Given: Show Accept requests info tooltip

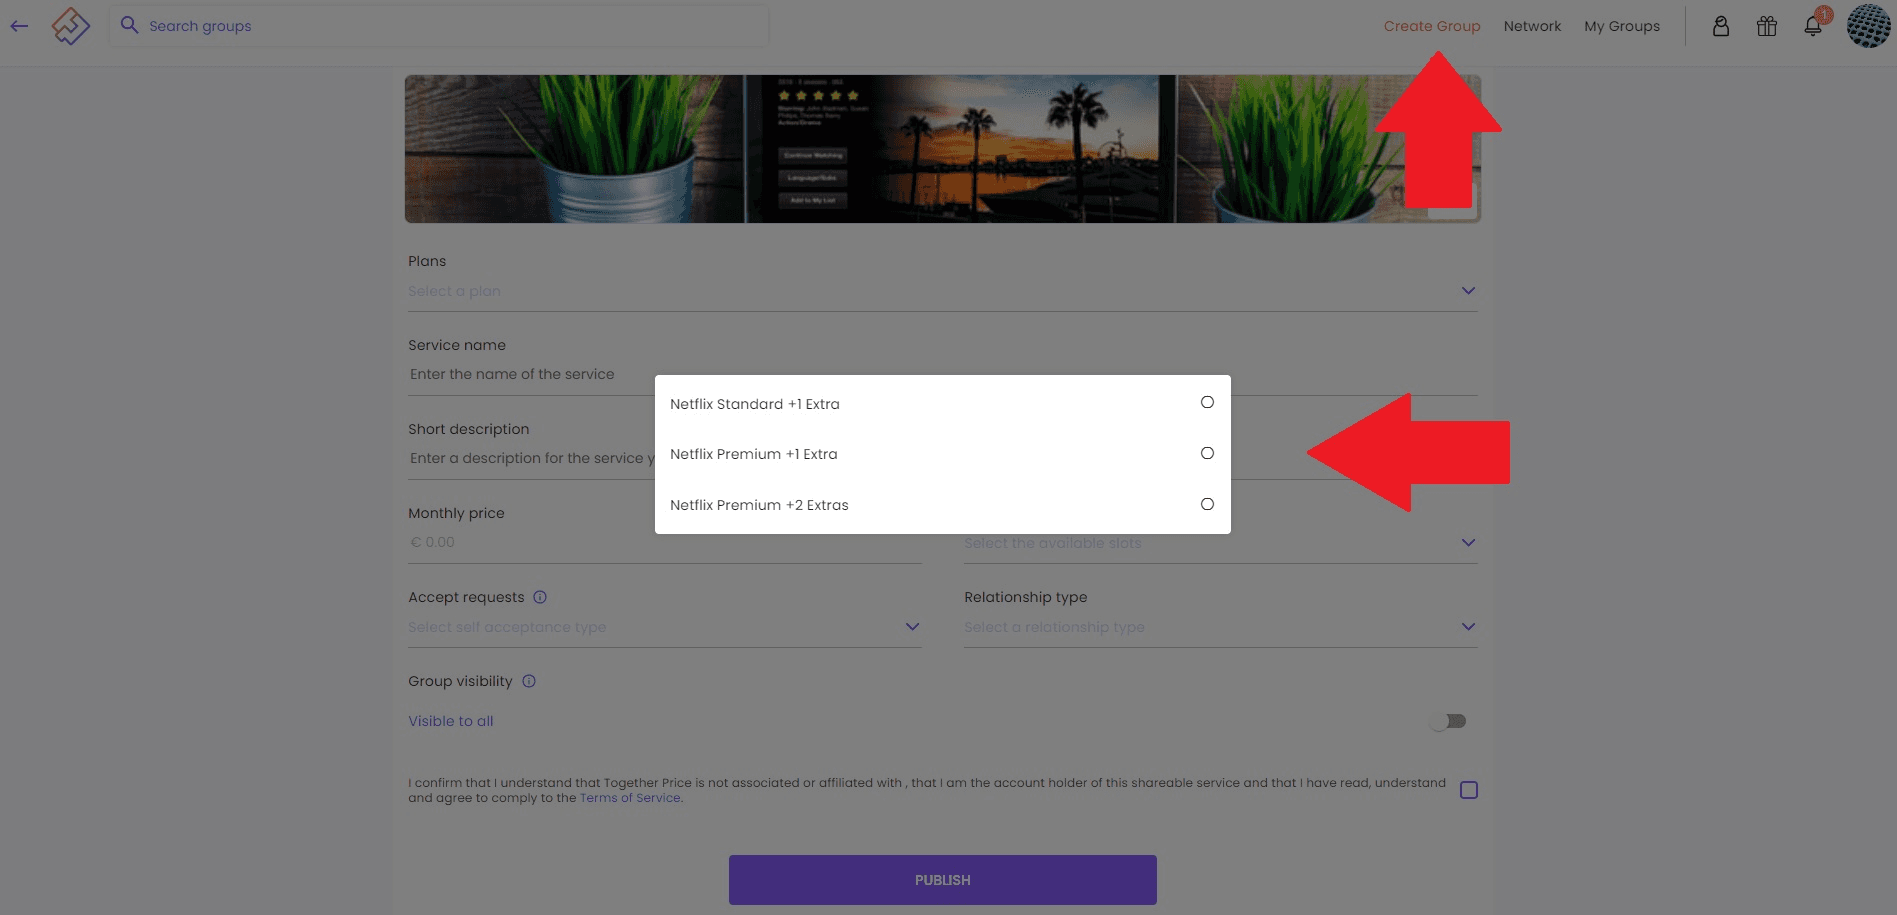Looking at the screenshot, I should coord(540,597).
